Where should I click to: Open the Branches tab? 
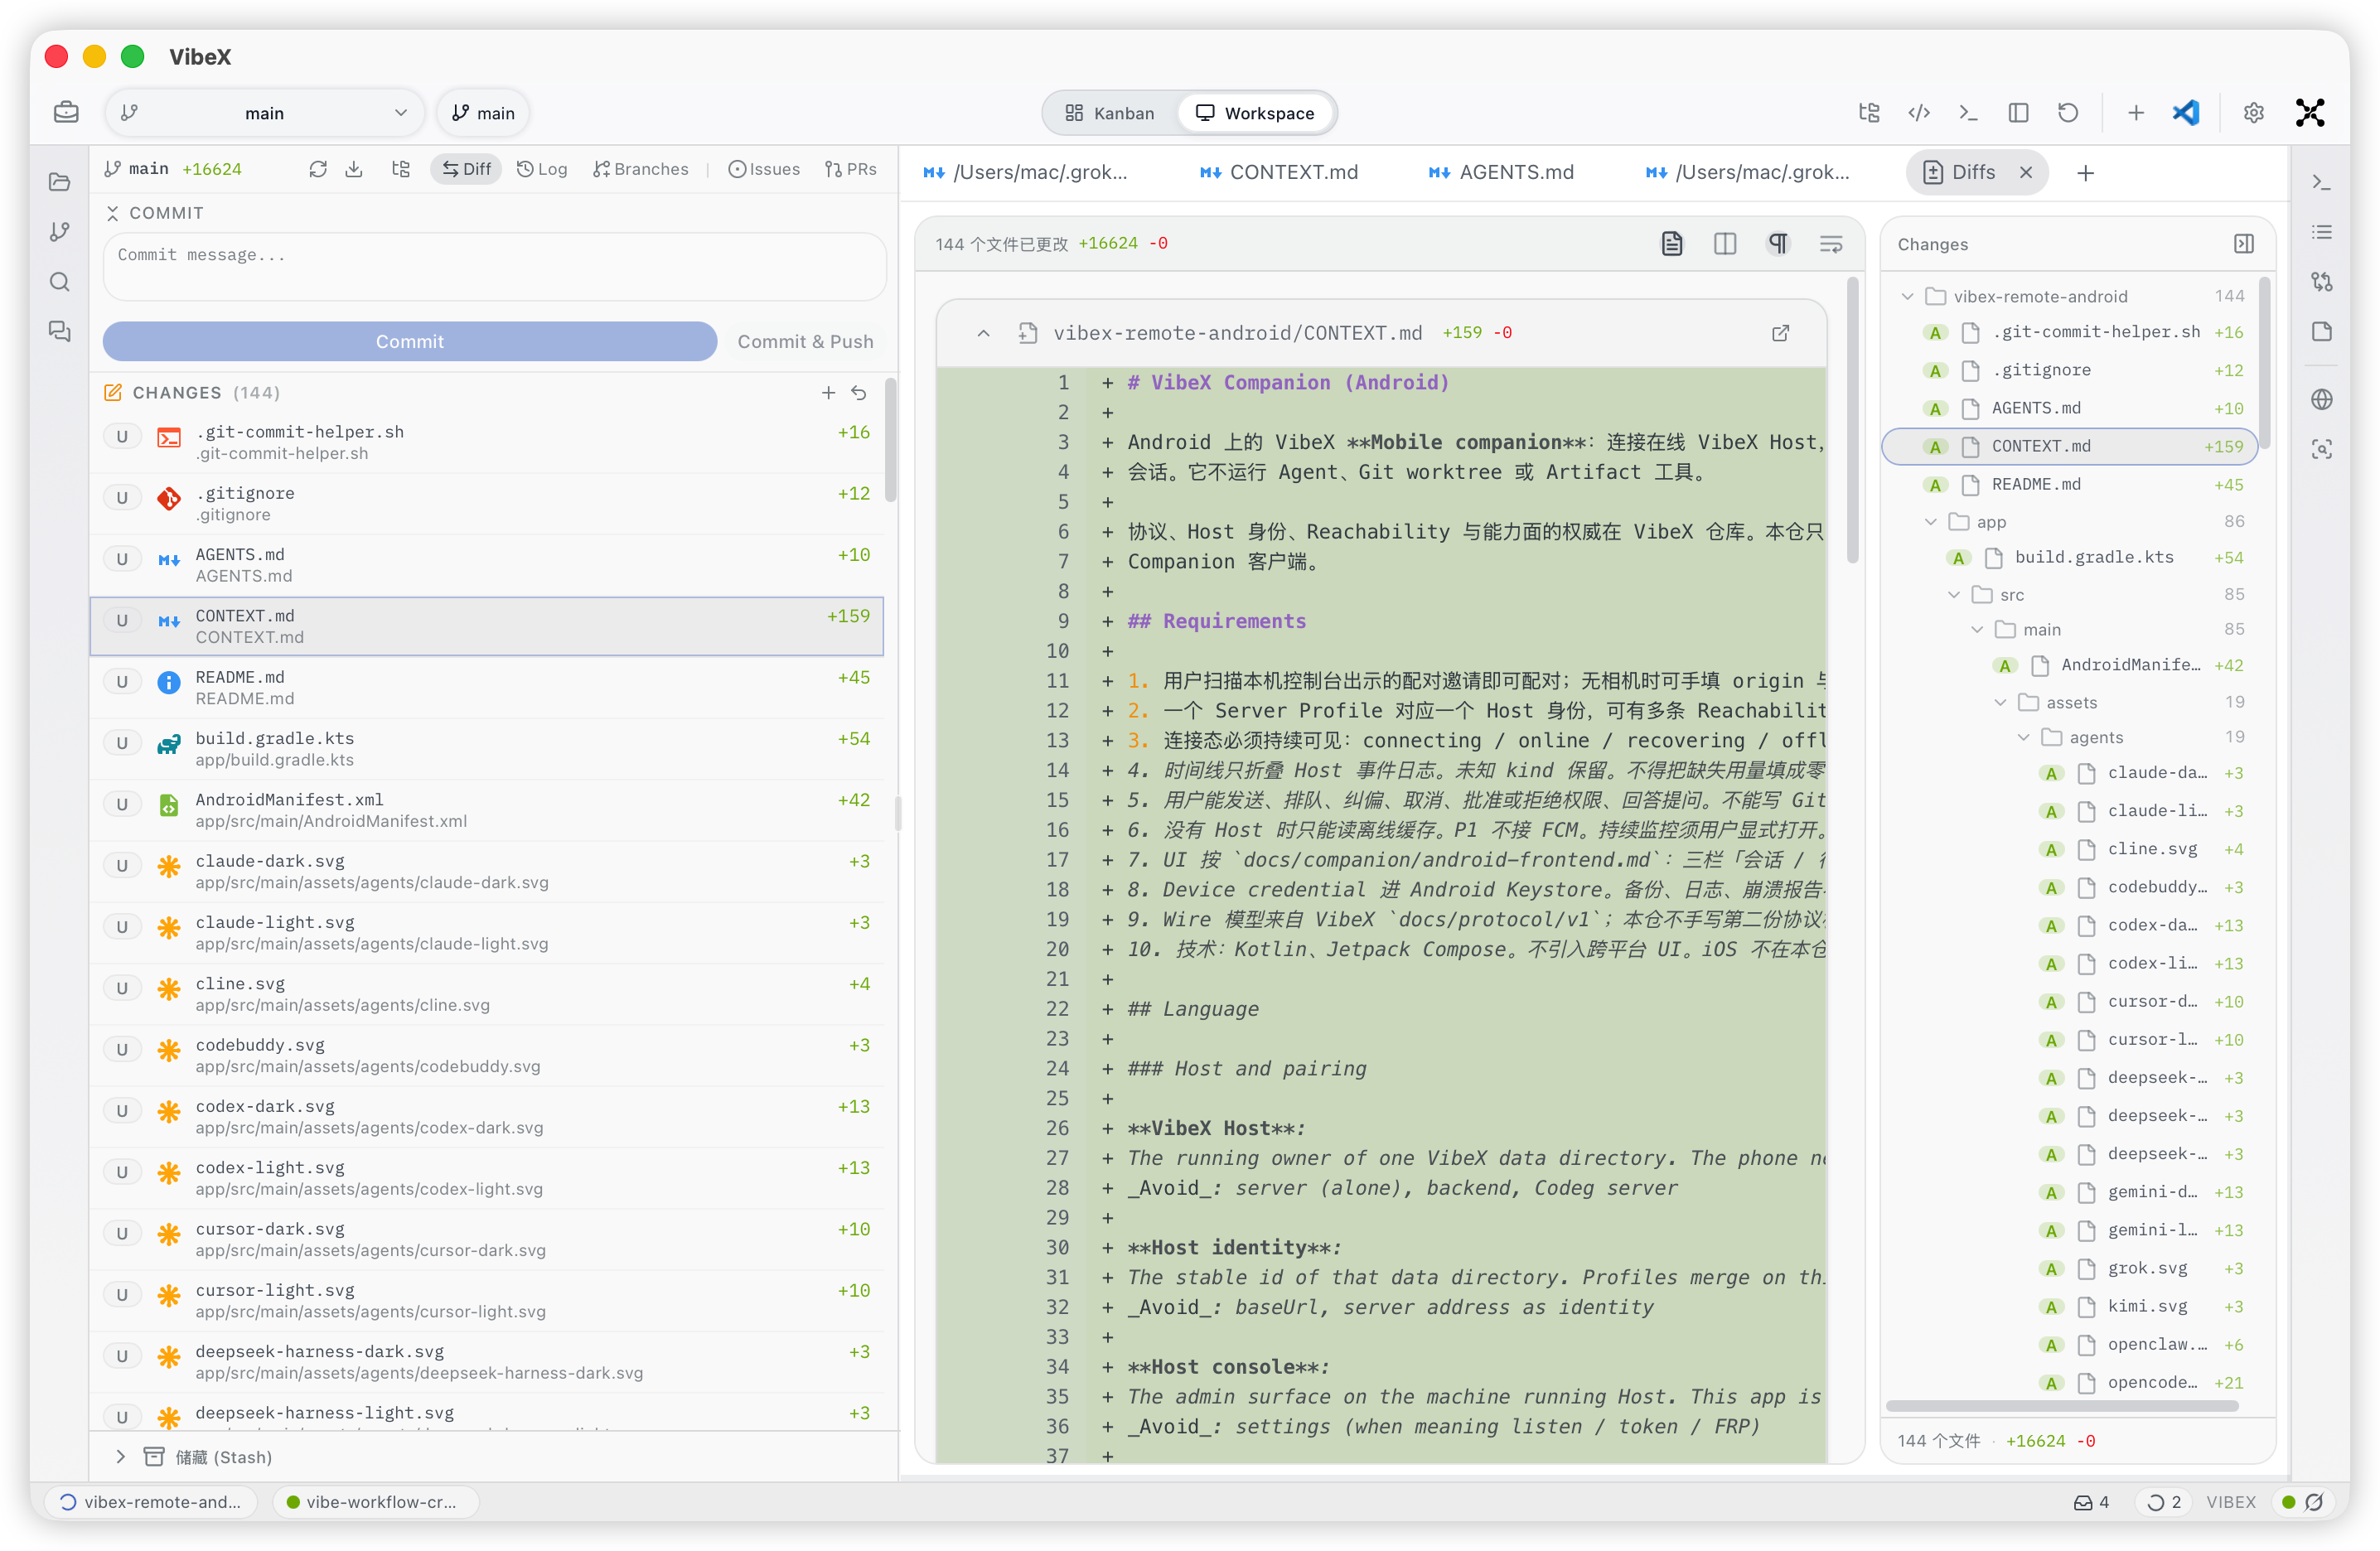coord(640,169)
